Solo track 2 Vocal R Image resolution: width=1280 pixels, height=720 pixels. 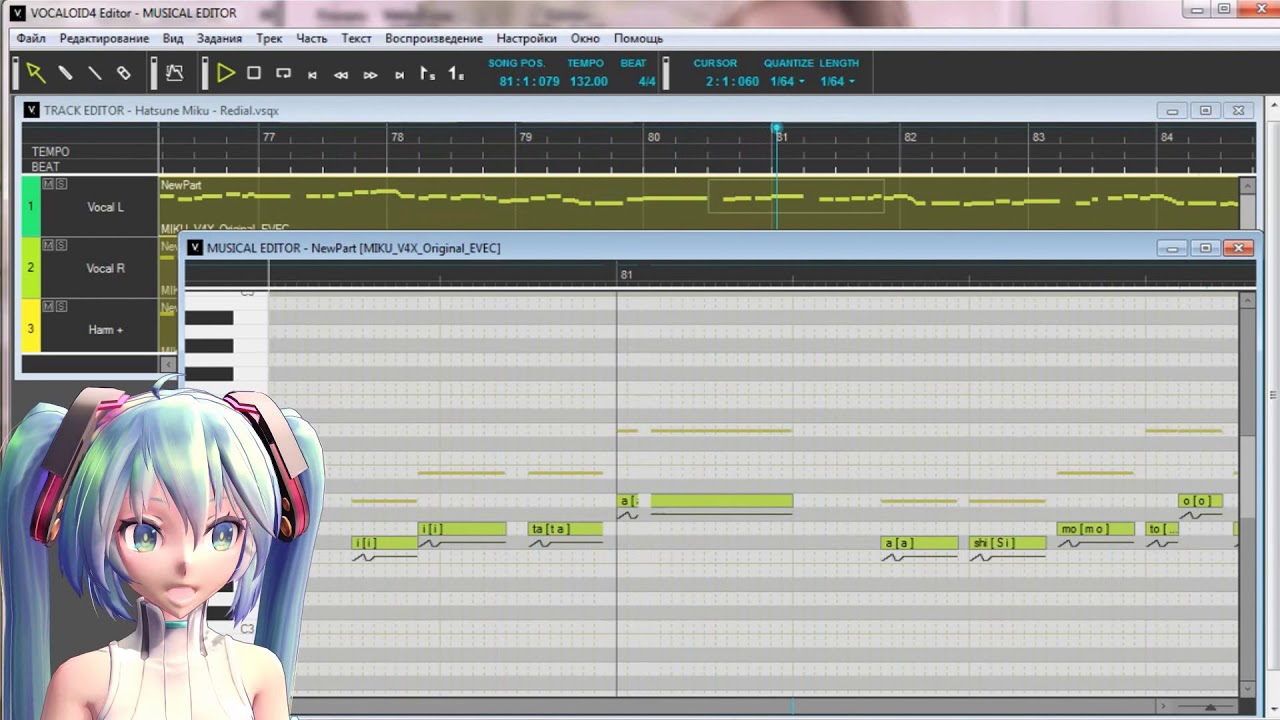click(61, 245)
